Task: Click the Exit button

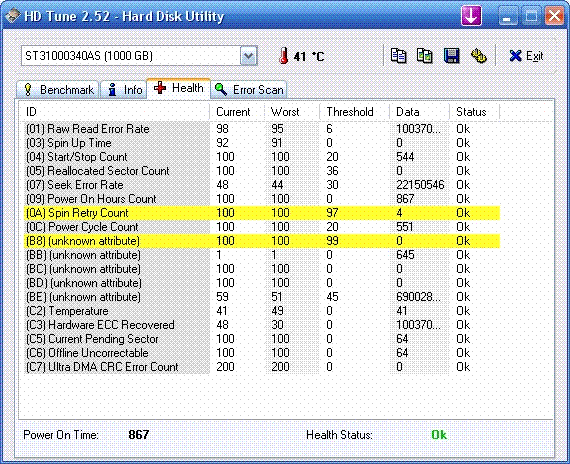Action: tap(526, 56)
